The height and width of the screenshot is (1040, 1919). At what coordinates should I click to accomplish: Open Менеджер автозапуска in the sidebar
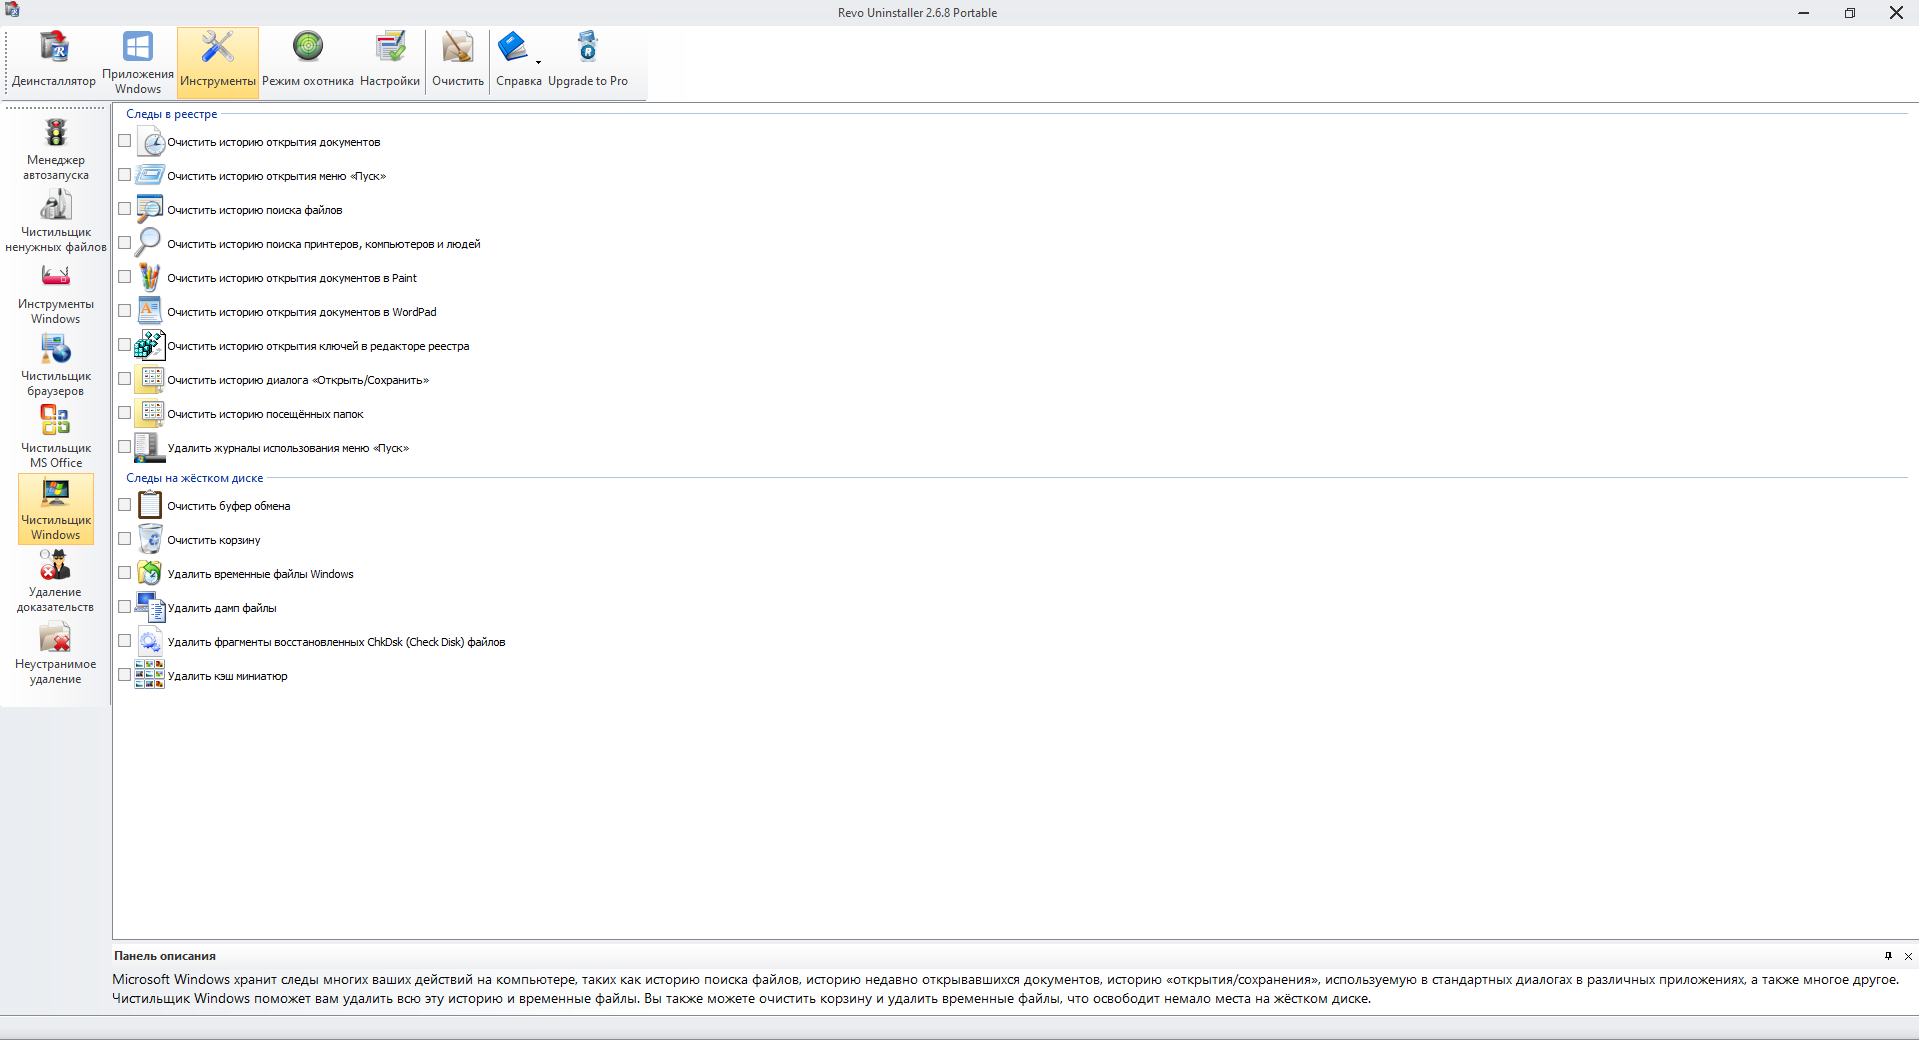click(x=56, y=149)
